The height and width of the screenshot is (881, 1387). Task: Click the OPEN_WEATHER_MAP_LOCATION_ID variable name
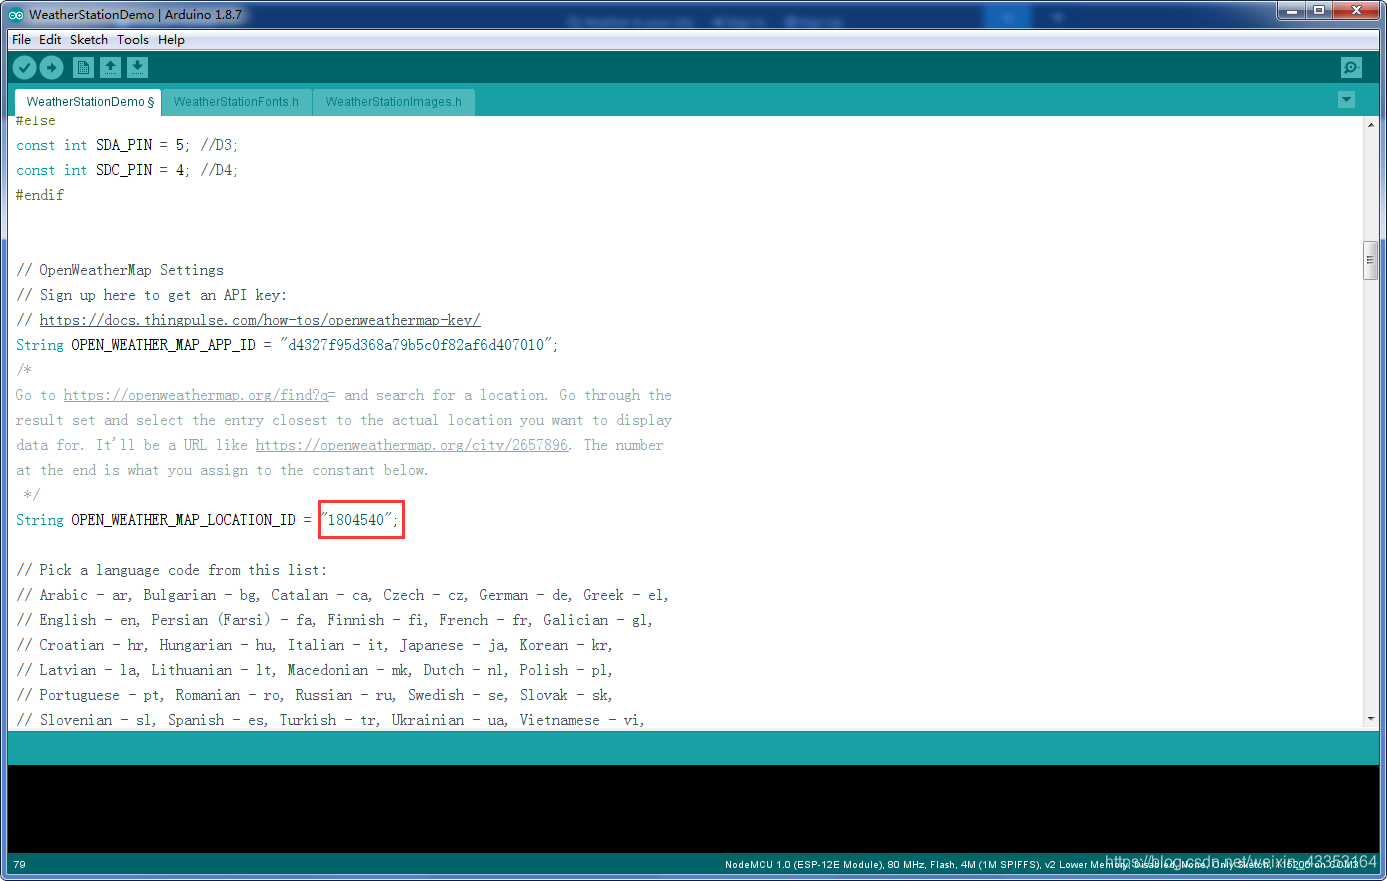[x=183, y=520]
